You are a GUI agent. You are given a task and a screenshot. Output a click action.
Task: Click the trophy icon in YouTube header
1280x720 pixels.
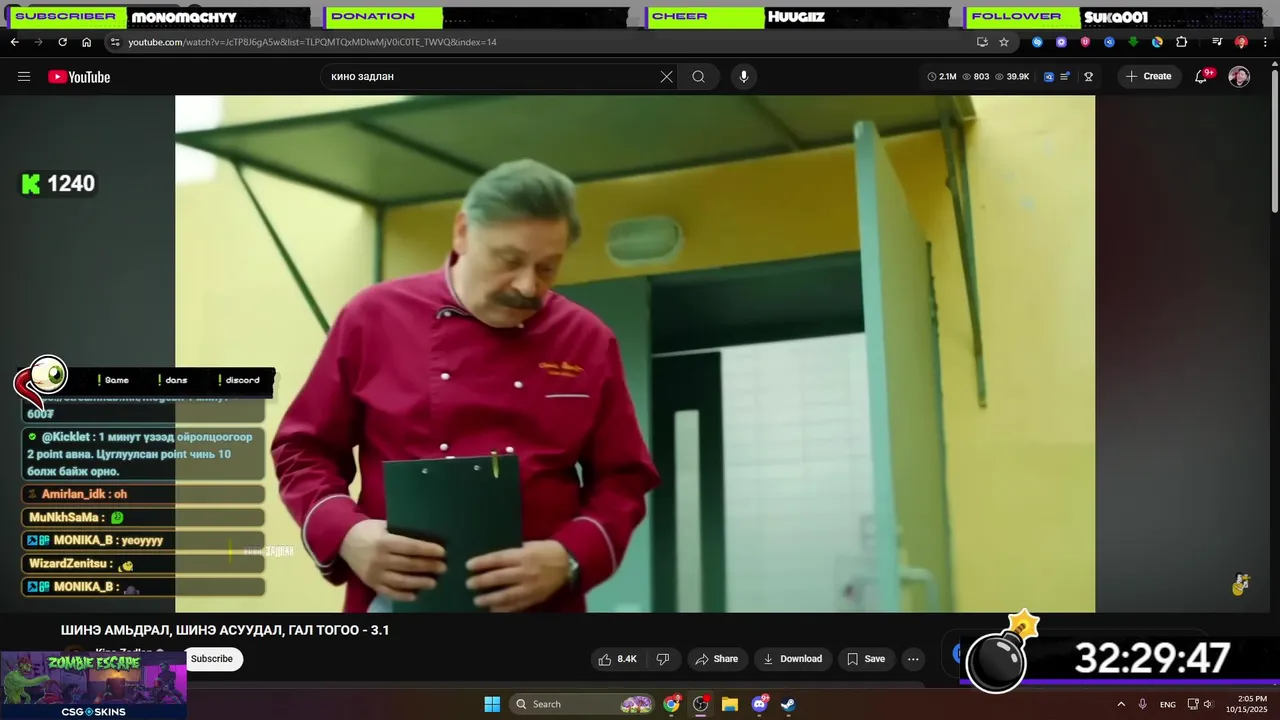pyautogui.click(x=1088, y=76)
